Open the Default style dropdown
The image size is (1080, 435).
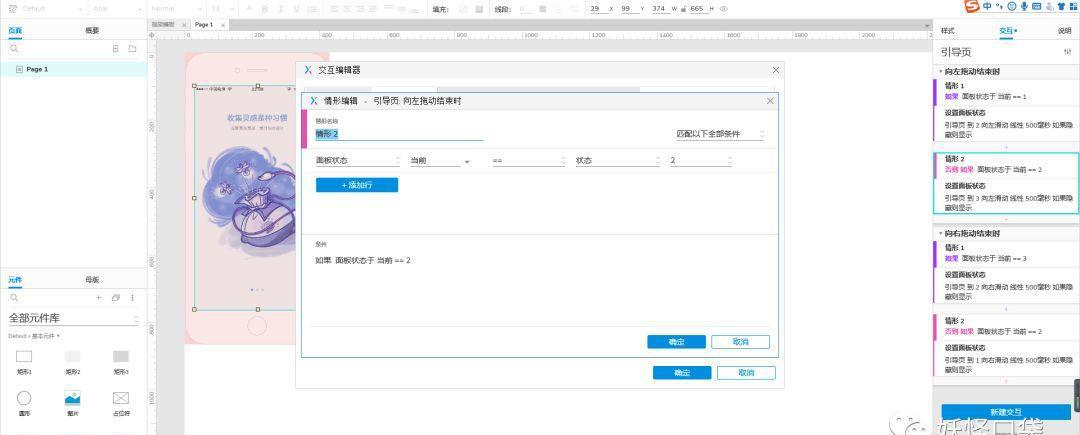point(52,9)
